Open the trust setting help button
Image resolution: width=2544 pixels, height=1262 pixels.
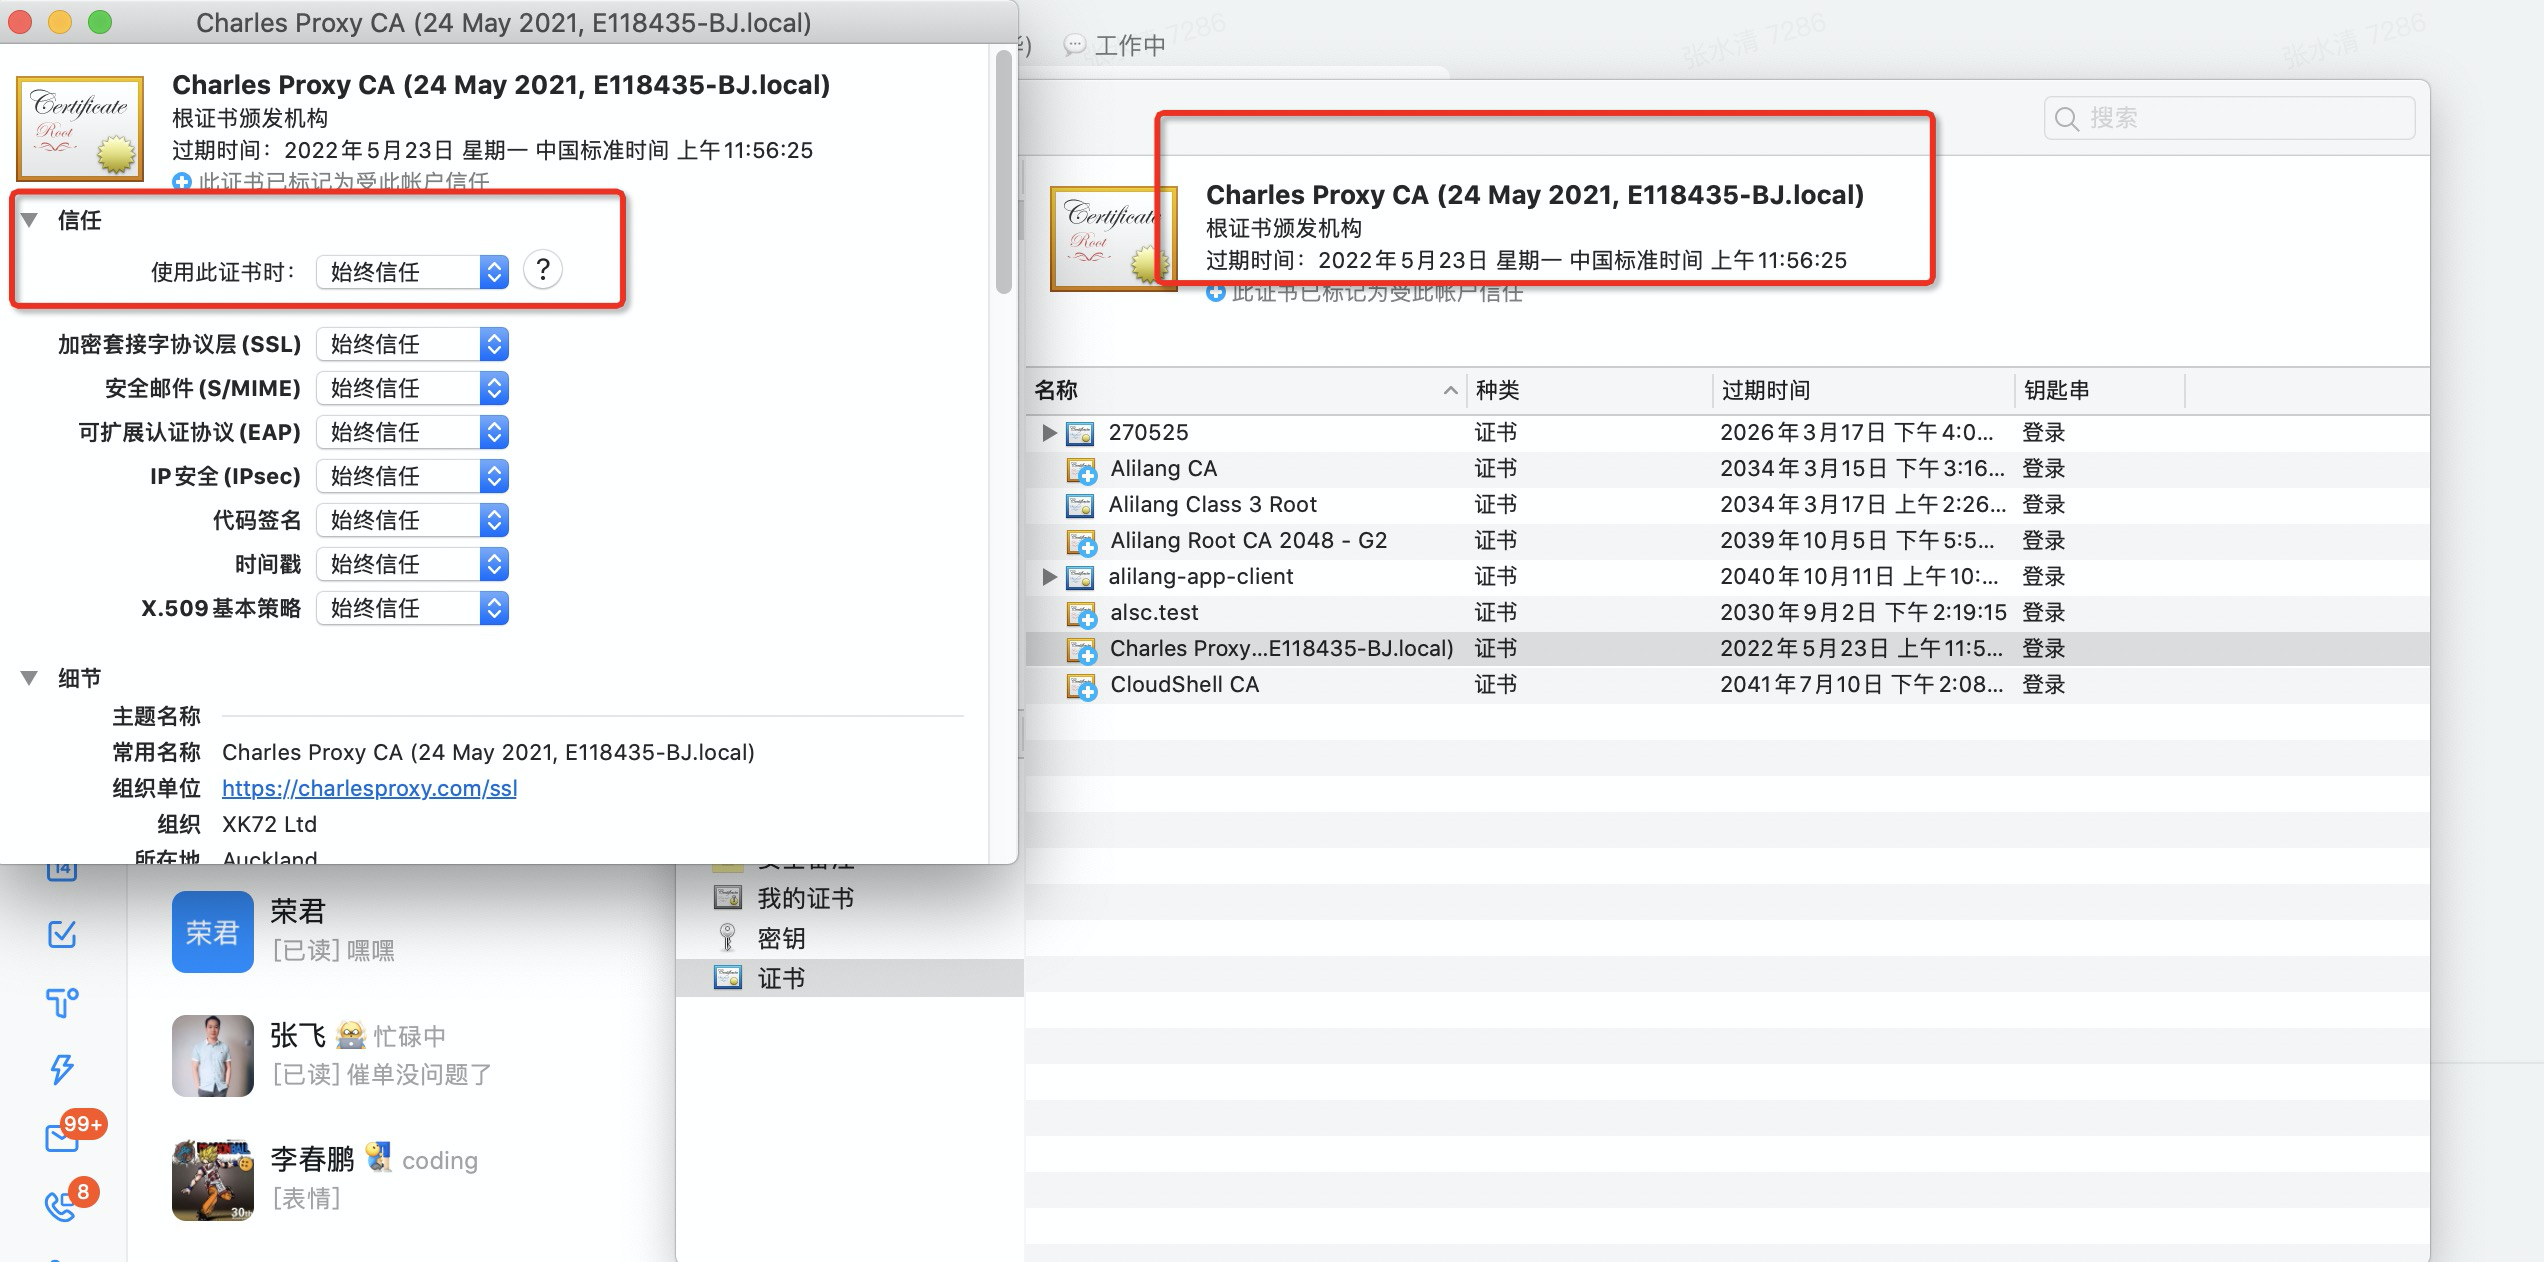click(543, 270)
